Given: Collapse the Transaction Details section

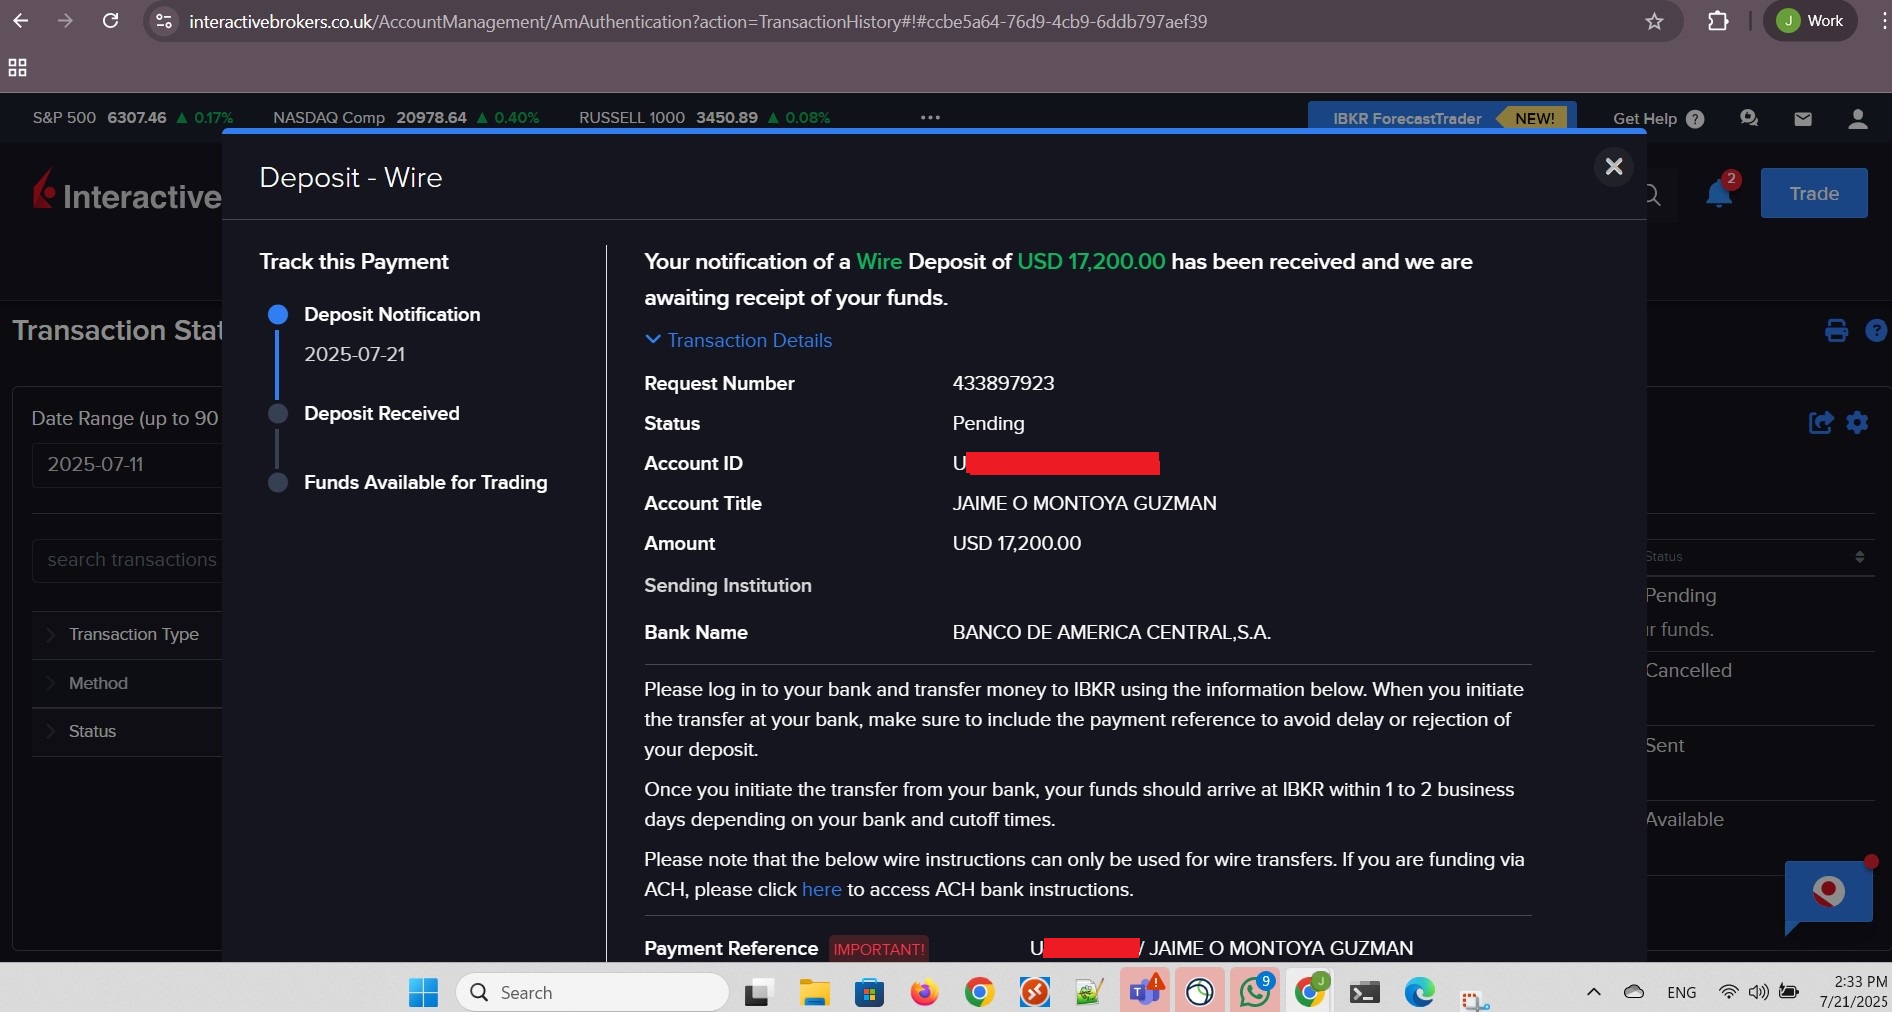Looking at the screenshot, I should [738, 340].
